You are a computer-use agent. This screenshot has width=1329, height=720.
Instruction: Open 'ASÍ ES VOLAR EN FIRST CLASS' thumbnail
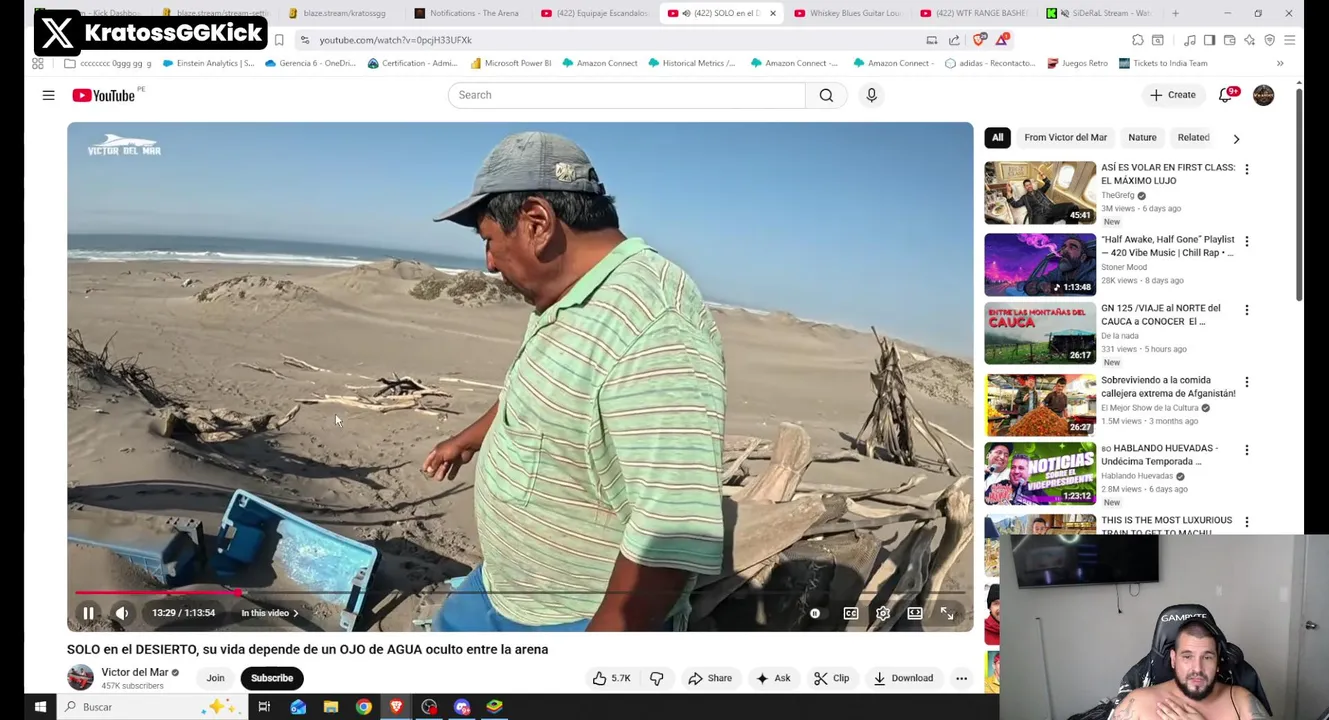1040,192
